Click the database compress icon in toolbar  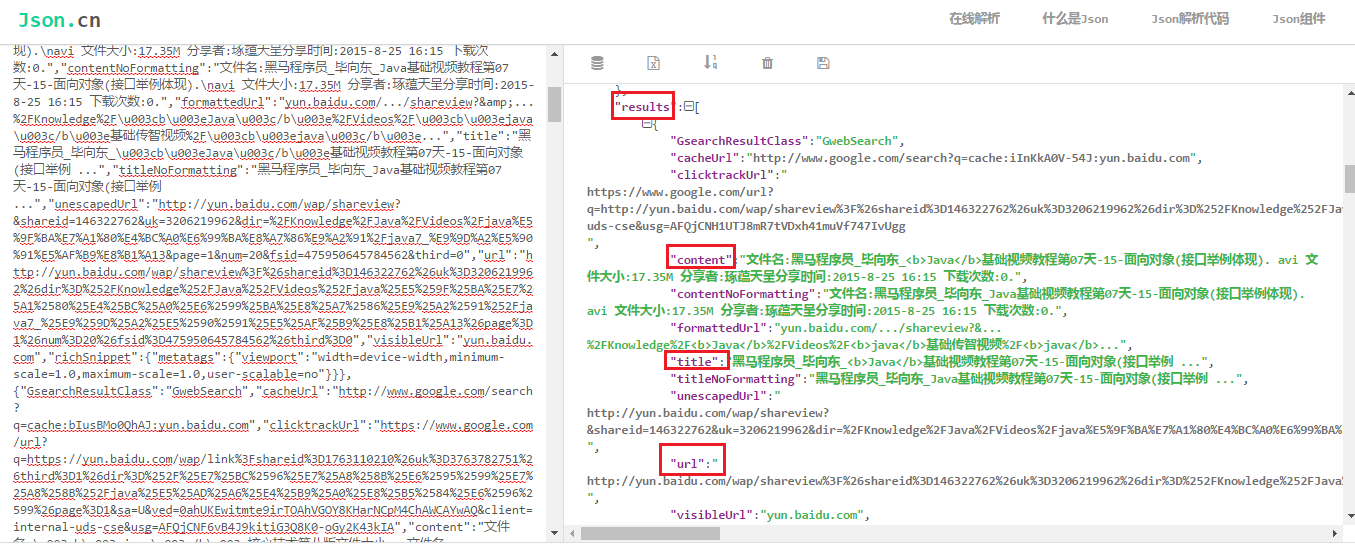[x=598, y=63]
